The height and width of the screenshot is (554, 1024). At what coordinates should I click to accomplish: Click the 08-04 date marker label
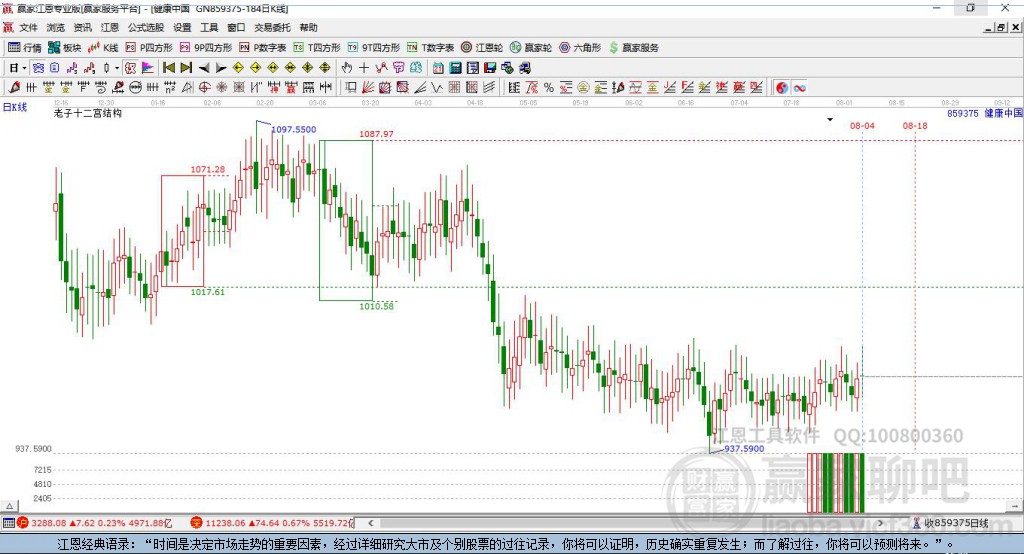coord(862,125)
